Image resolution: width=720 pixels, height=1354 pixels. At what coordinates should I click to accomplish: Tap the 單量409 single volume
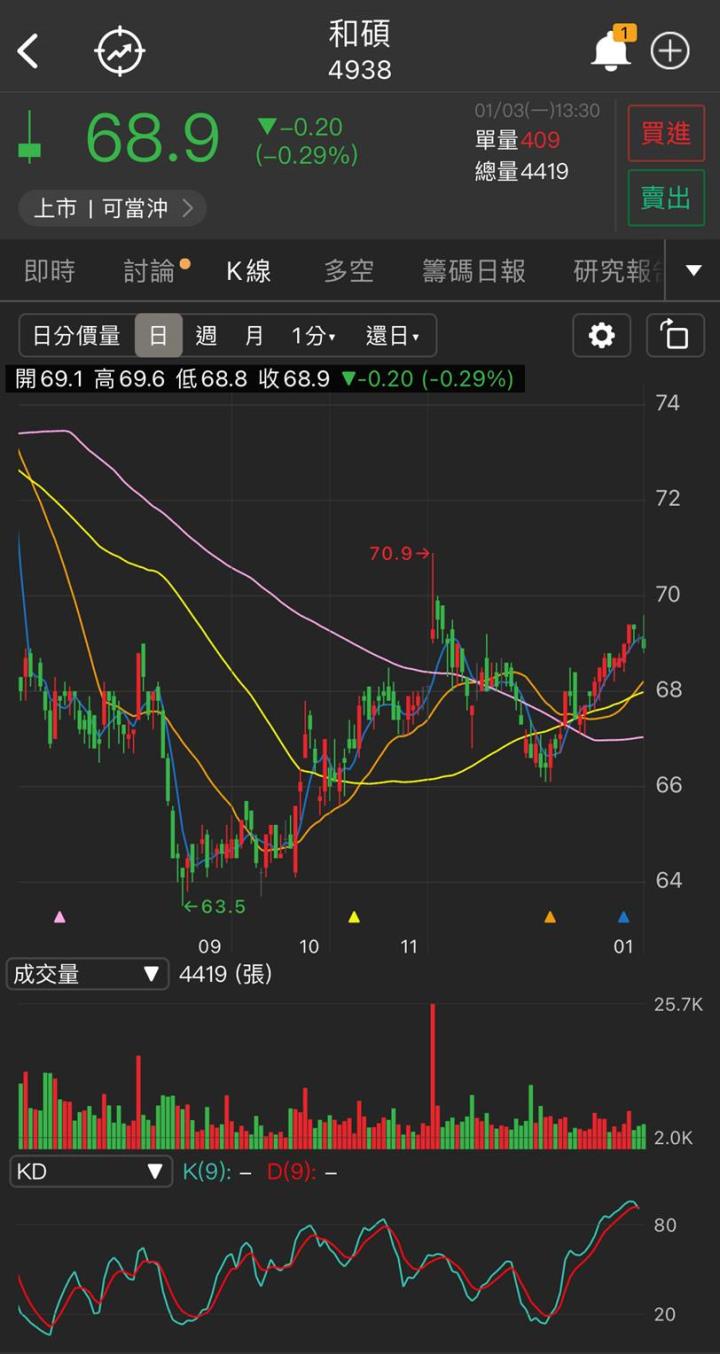pyautogui.click(x=517, y=141)
